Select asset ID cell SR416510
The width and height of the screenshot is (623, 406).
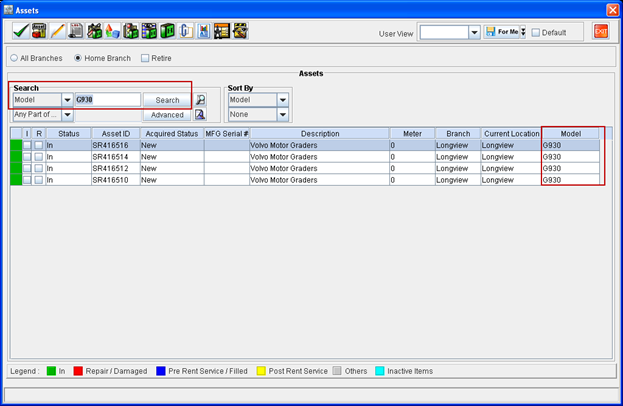tap(116, 180)
